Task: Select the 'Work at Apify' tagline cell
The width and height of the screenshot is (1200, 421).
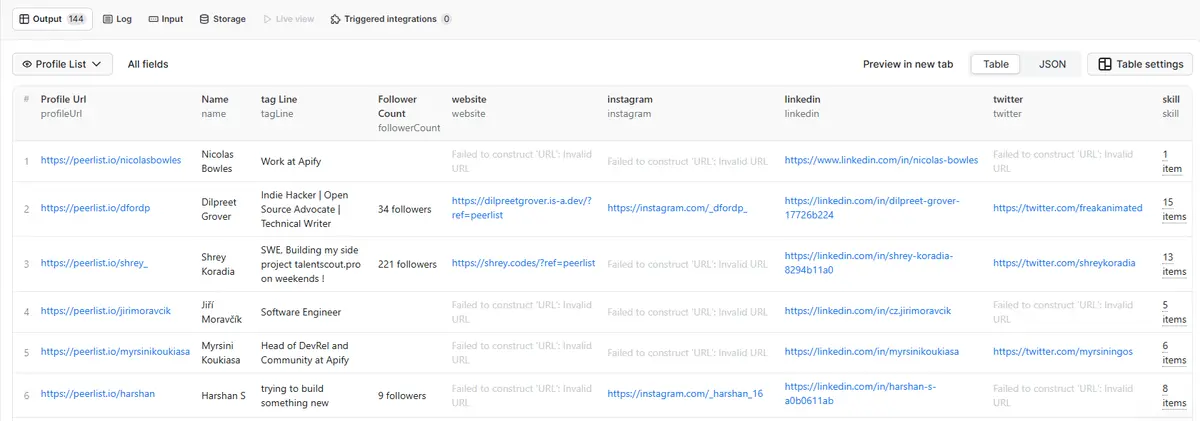Action: tap(291, 160)
